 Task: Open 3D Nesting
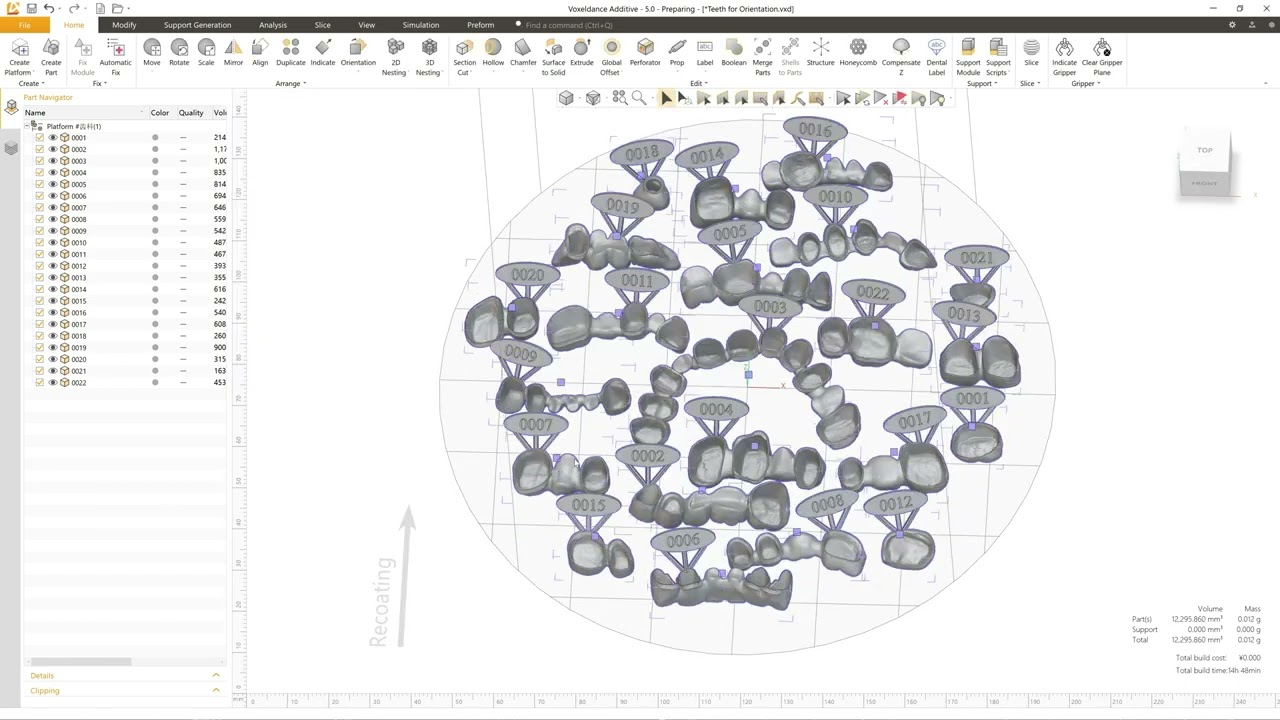(x=429, y=57)
